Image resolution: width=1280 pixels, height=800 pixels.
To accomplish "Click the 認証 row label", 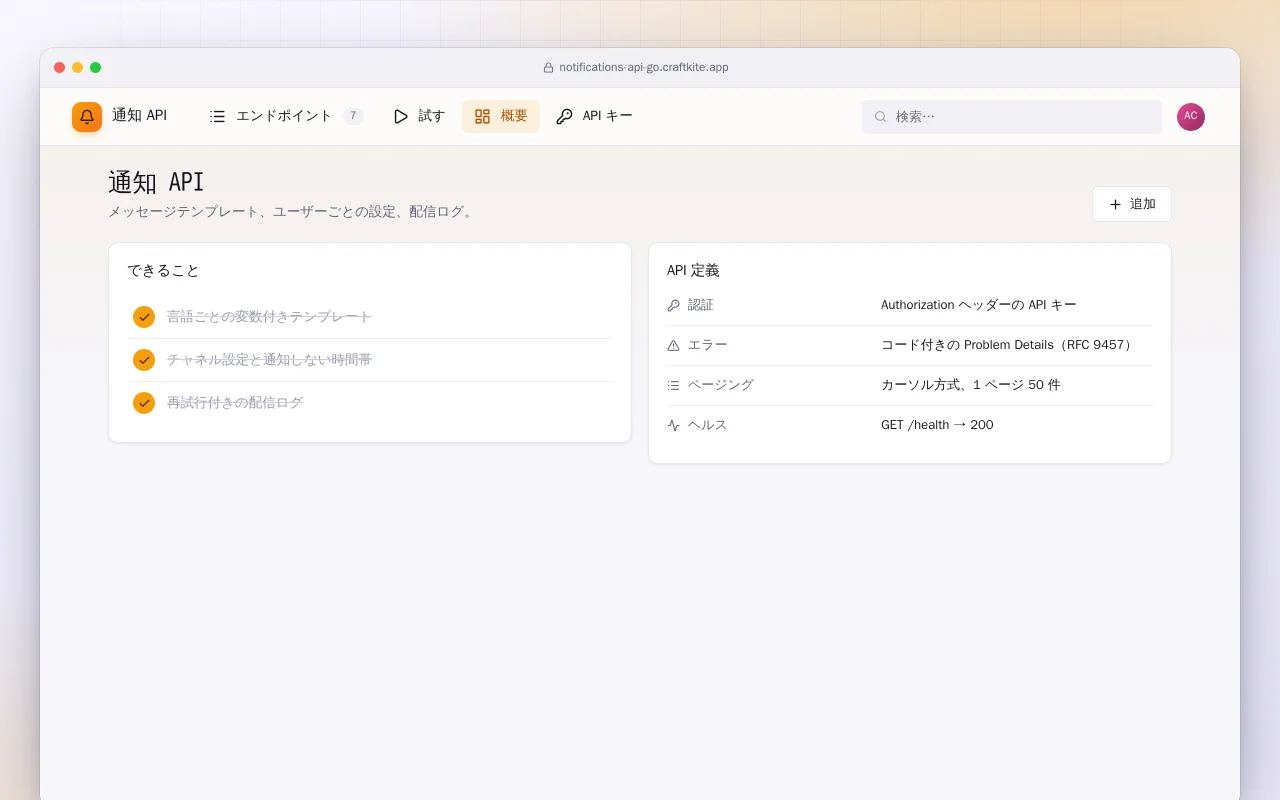I will click(701, 305).
